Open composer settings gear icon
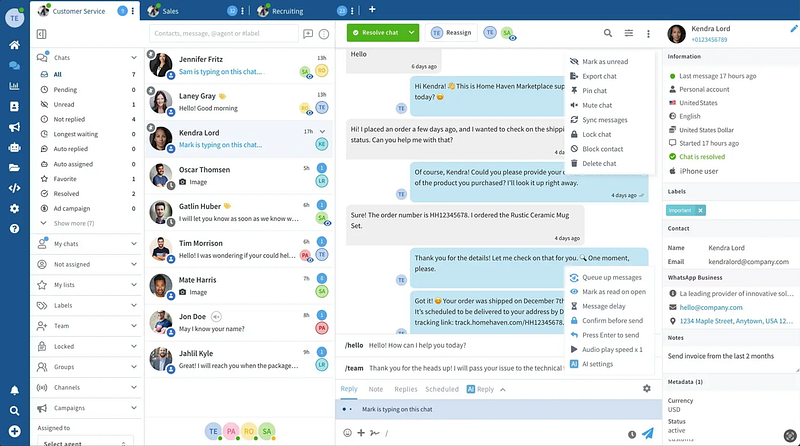Screen dimensions: 800x446 (x=647, y=388)
